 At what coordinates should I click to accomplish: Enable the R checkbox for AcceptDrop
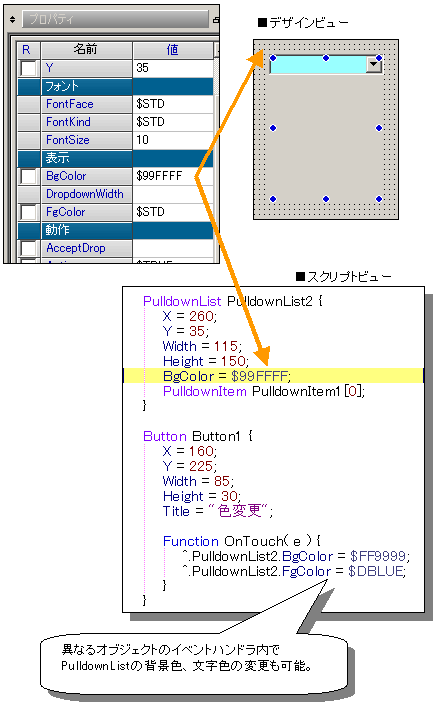coord(29,248)
